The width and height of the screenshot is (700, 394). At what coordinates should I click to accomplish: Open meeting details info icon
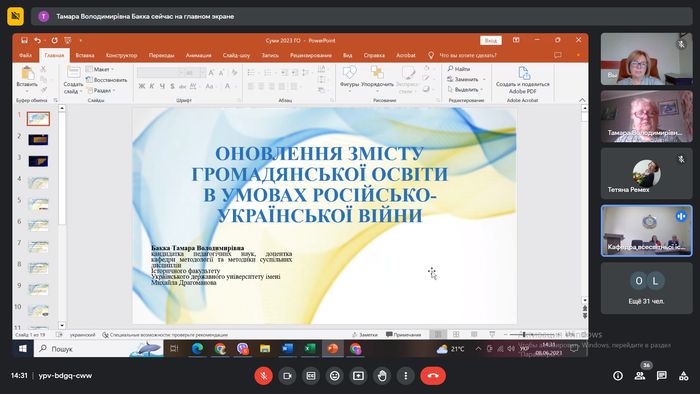[618, 376]
